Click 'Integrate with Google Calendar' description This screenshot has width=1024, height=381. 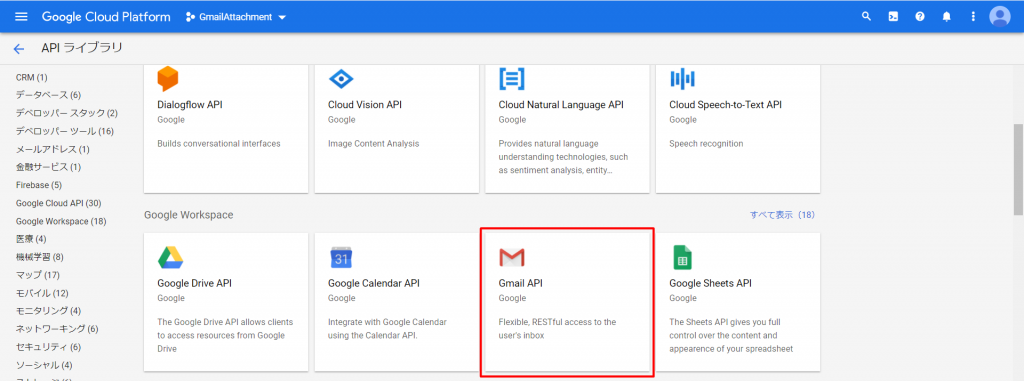click(x=387, y=329)
